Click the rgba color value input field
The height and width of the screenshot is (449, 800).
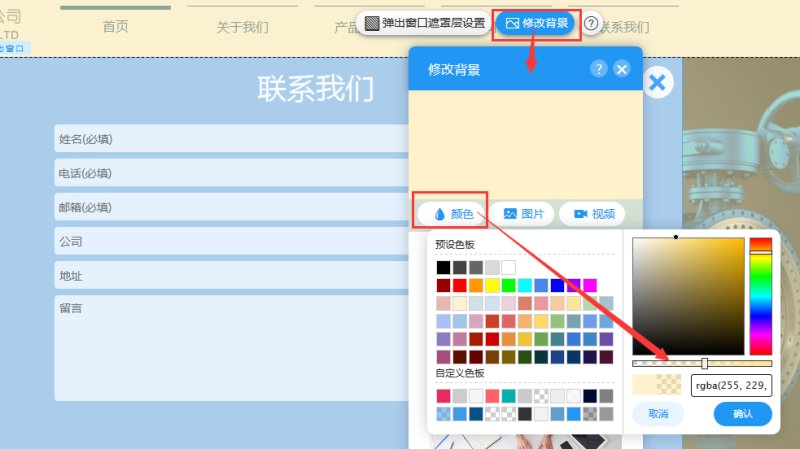click(731, 385)
